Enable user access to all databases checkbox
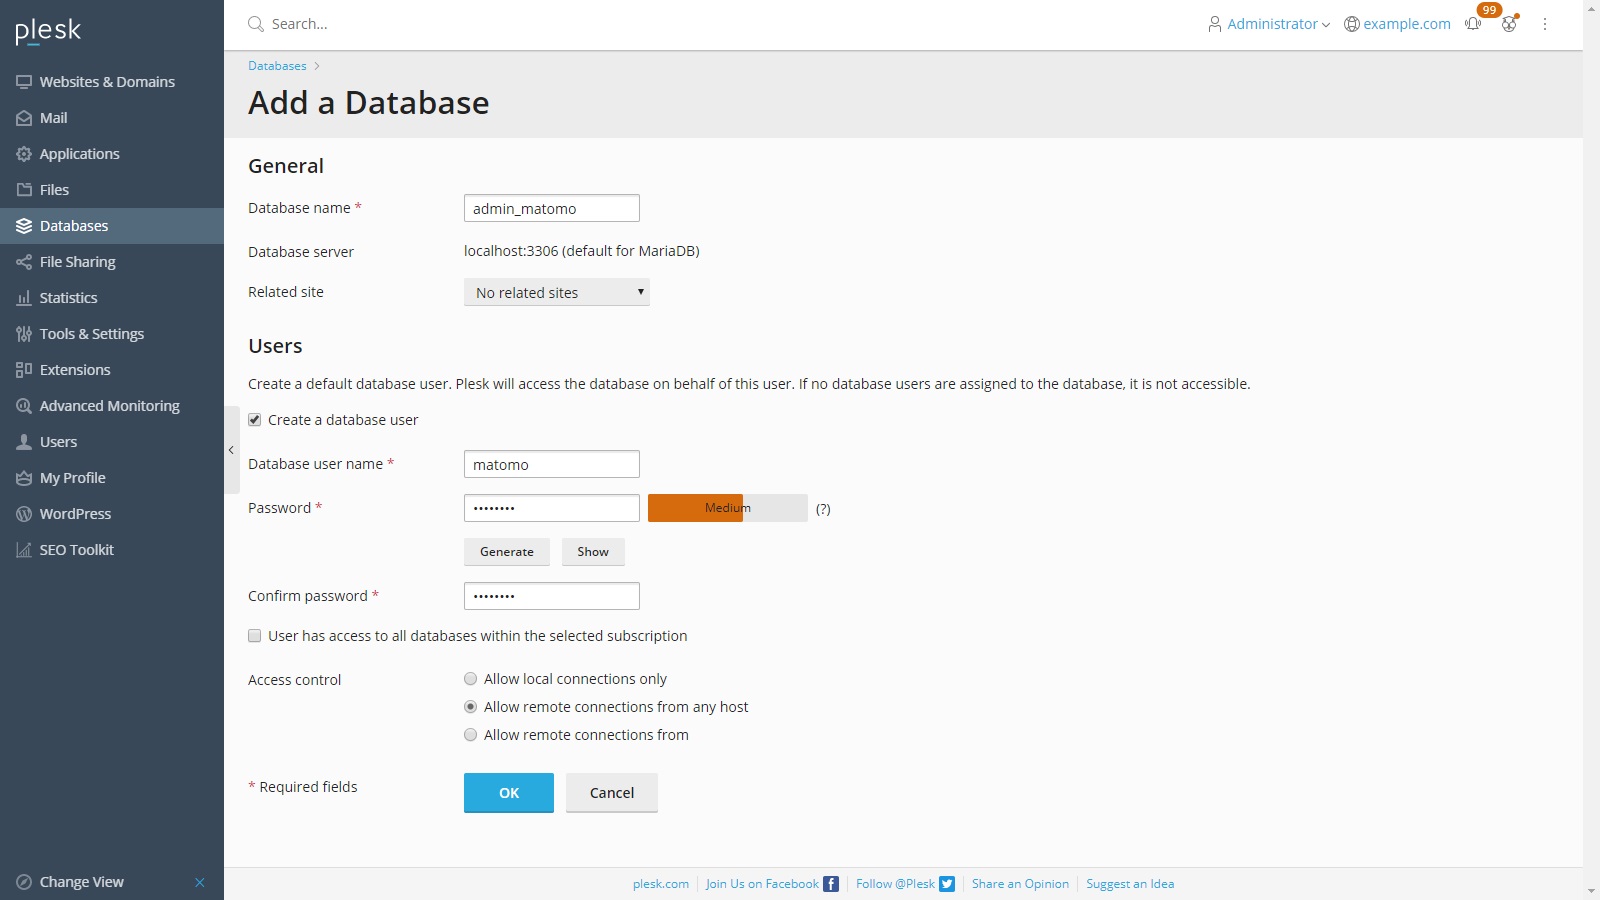 click(255, 636)
